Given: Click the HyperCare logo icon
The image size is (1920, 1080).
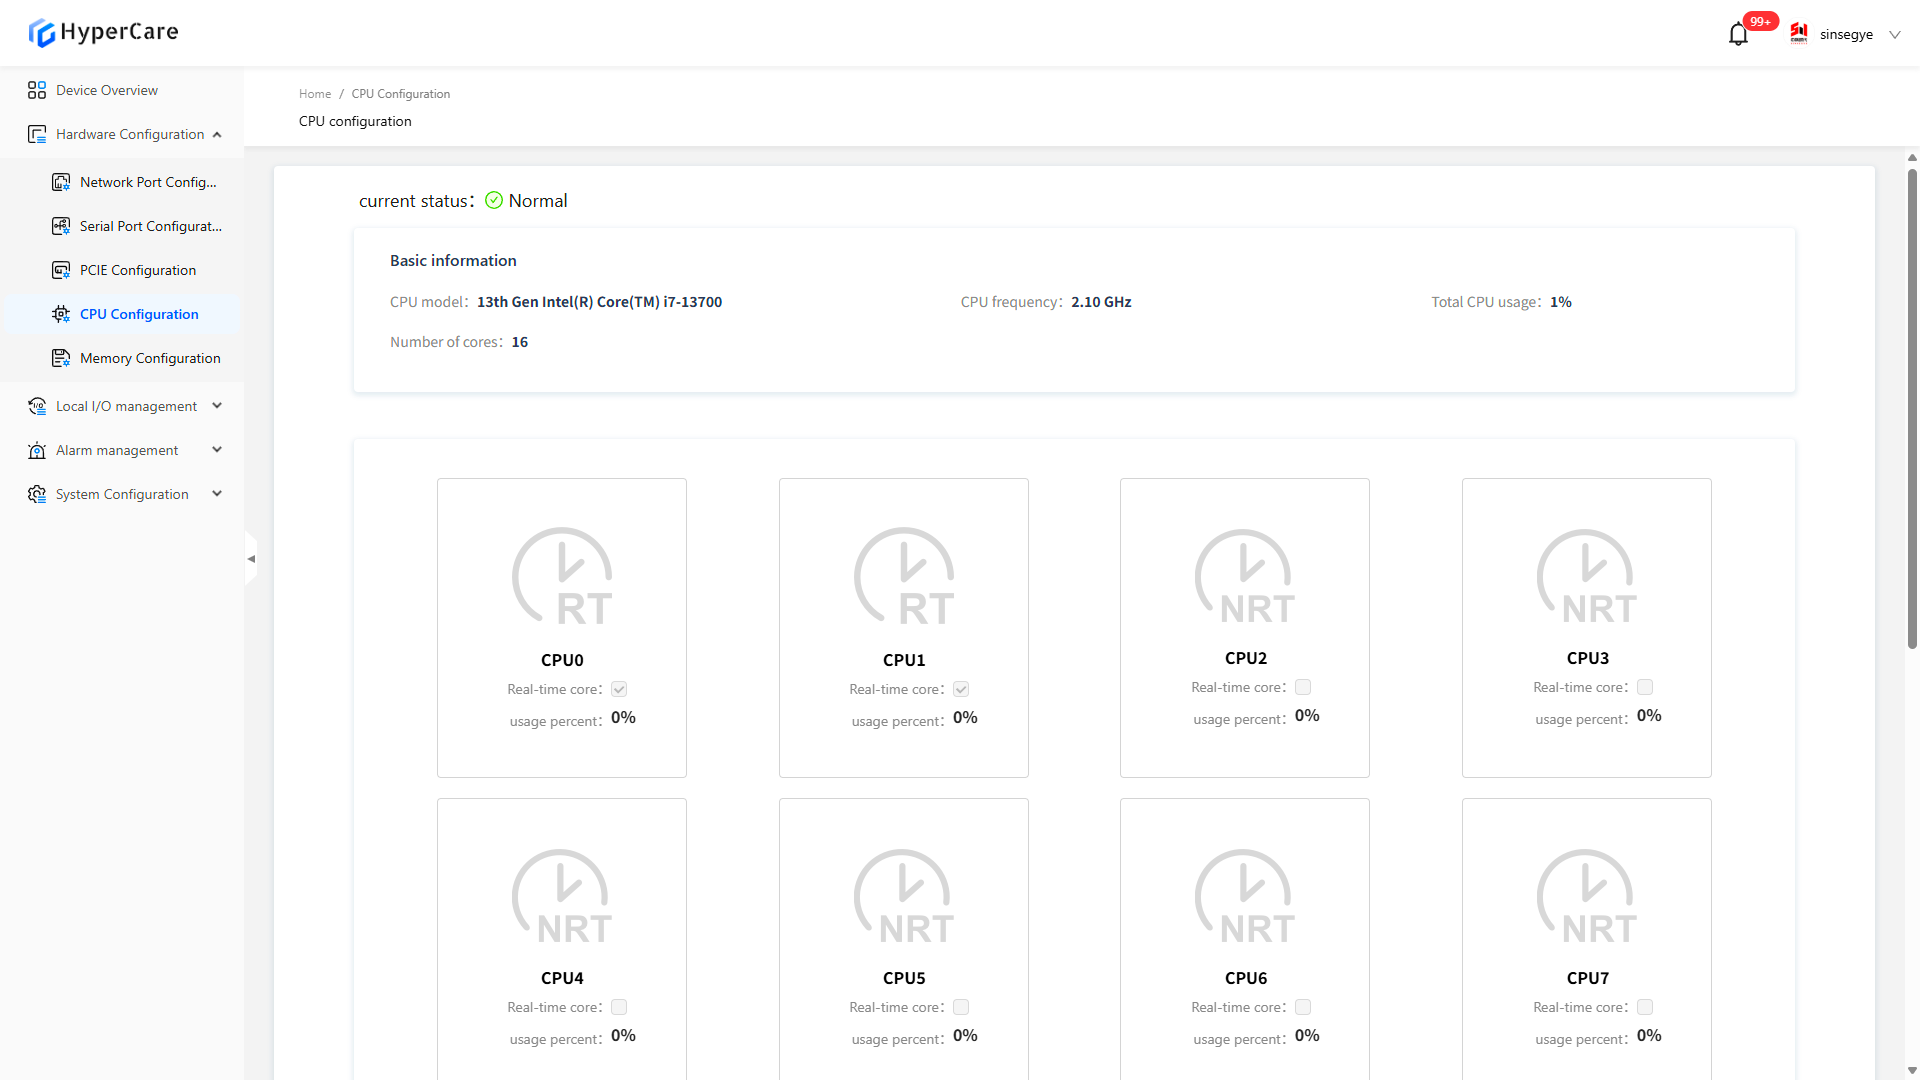Looking at the screenshot, I should click(x=42, y=33).
